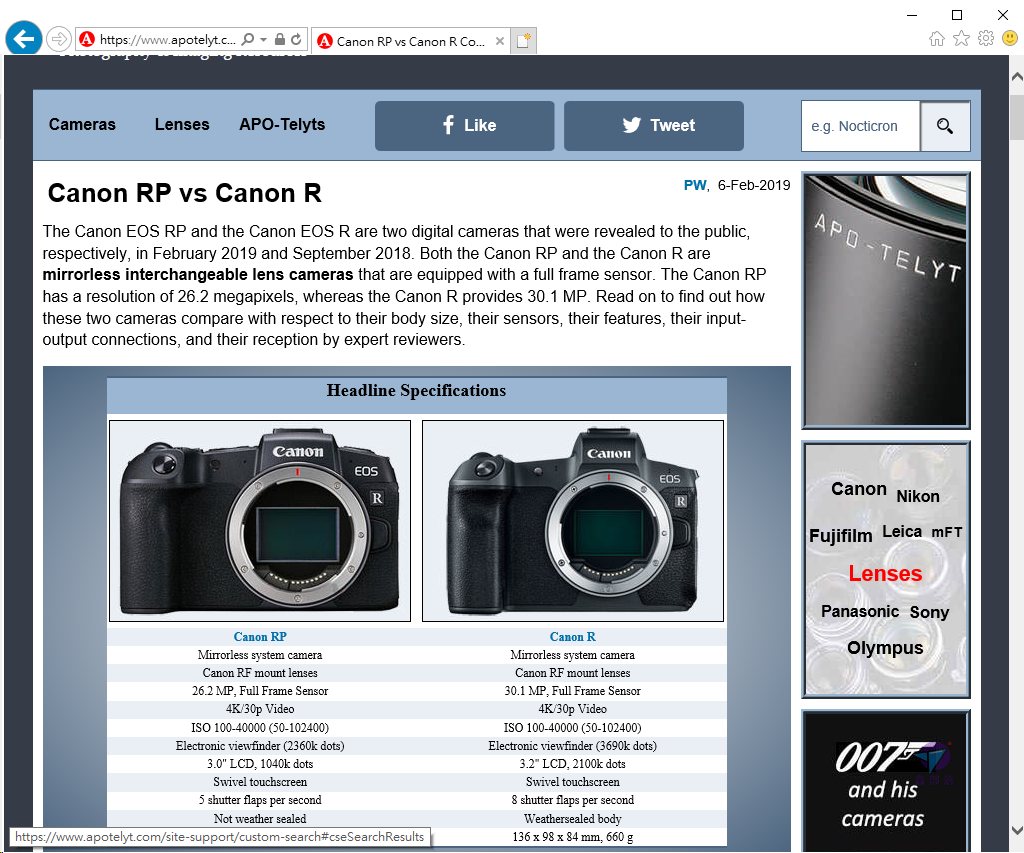
Task: Click the browser Home icon
Action: (936, 39)
